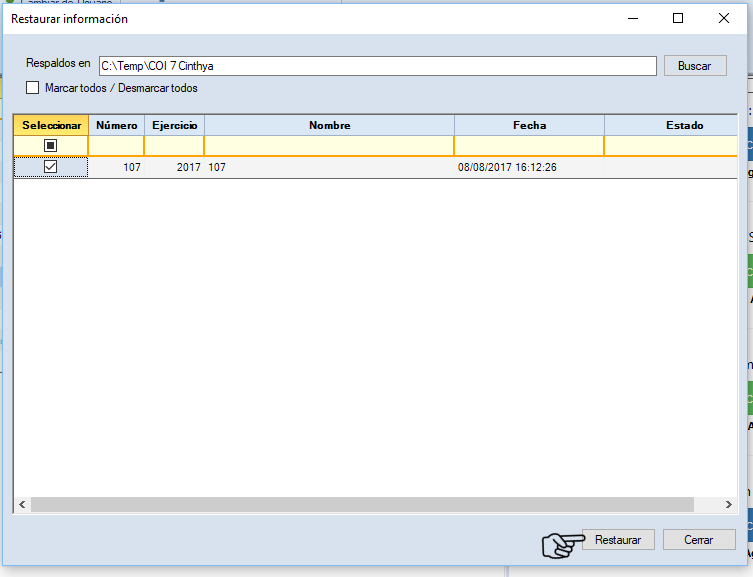
Task: Toggle Marcar todos / Desmarcar todos checkbox
Action: pos(33,88)
